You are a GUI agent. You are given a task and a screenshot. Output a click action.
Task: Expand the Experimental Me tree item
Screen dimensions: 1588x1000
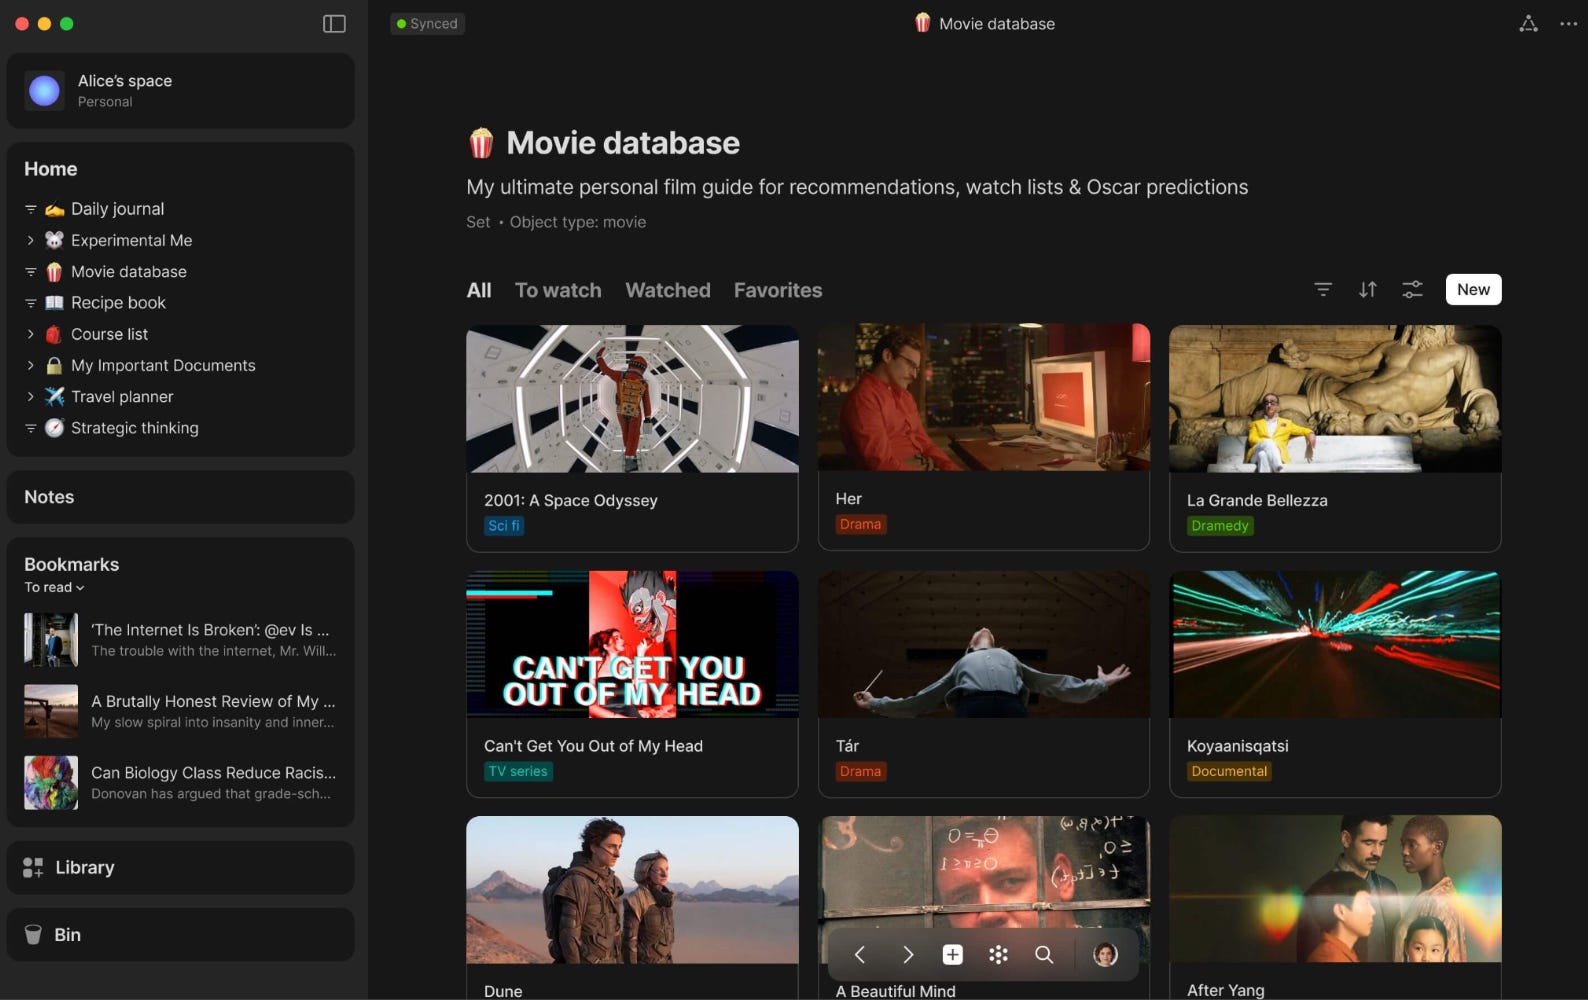point(30,241)
